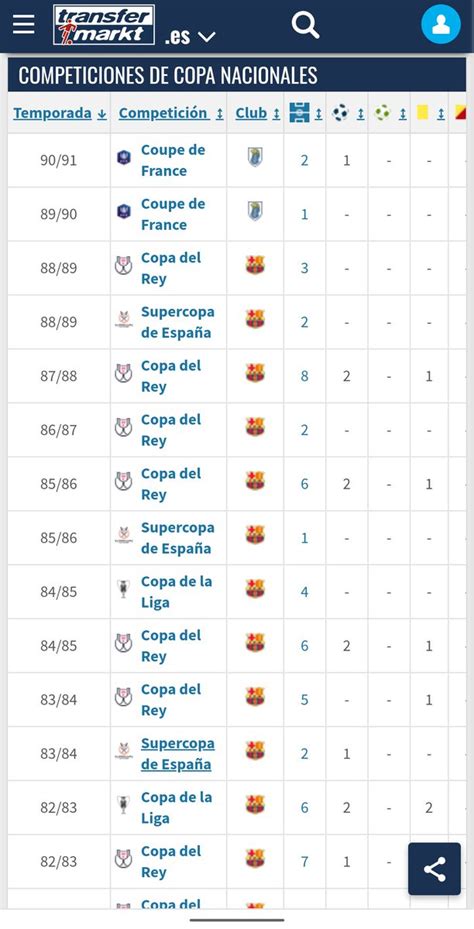Open Copa de la Liga 84/85 link

coord(177,592)
